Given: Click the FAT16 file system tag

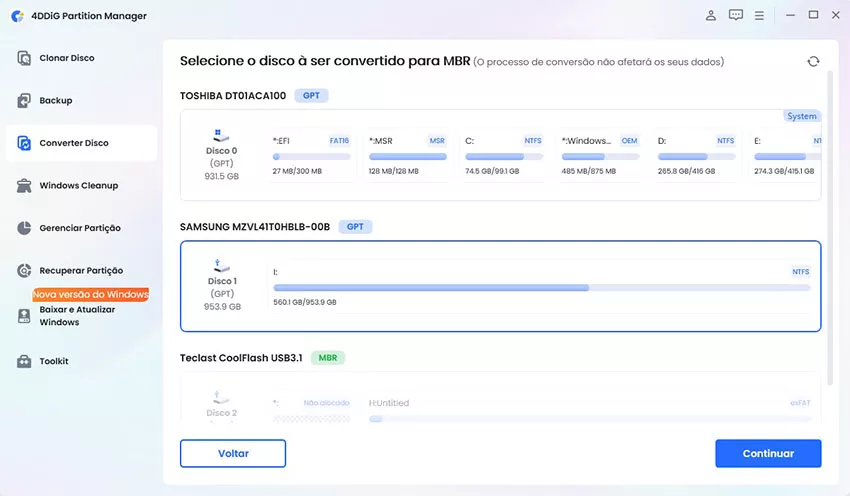Looking at the screenshot, I should (339, 141).
